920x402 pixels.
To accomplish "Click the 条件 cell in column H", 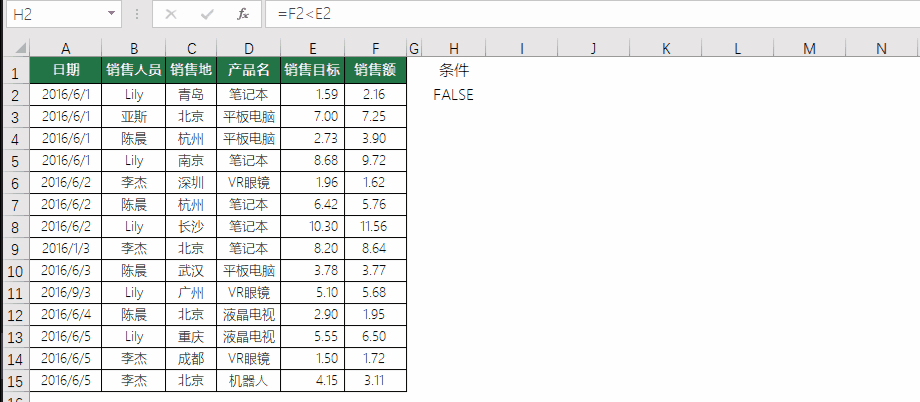I will (454, 70).
